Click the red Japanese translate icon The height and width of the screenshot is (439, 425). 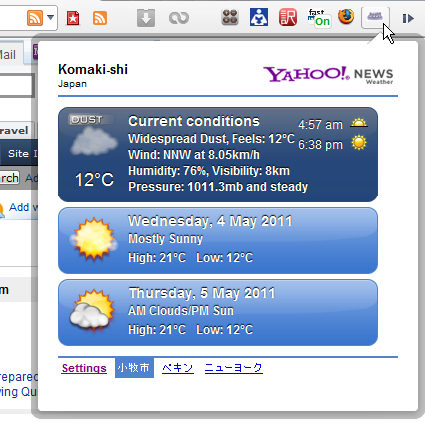(x=288, y=17)
